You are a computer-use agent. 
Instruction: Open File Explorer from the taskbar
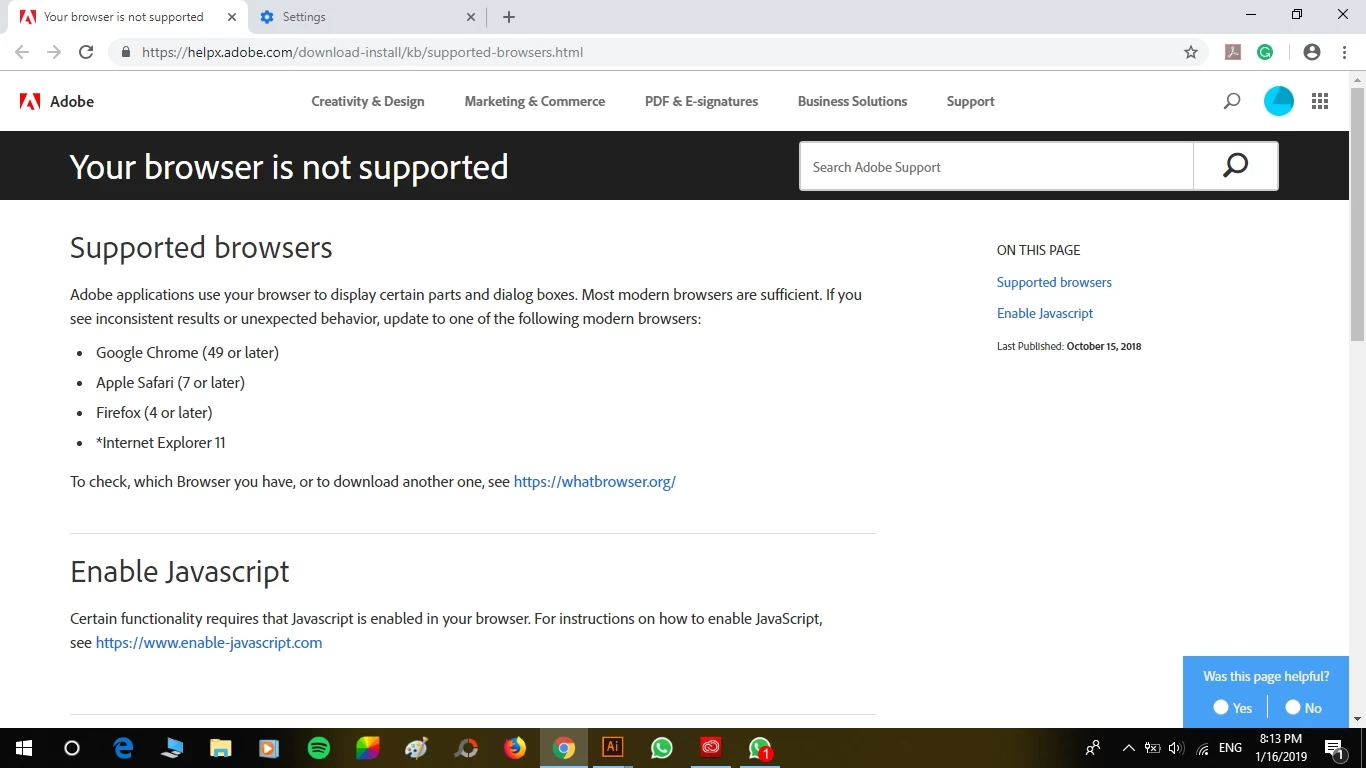221,748
